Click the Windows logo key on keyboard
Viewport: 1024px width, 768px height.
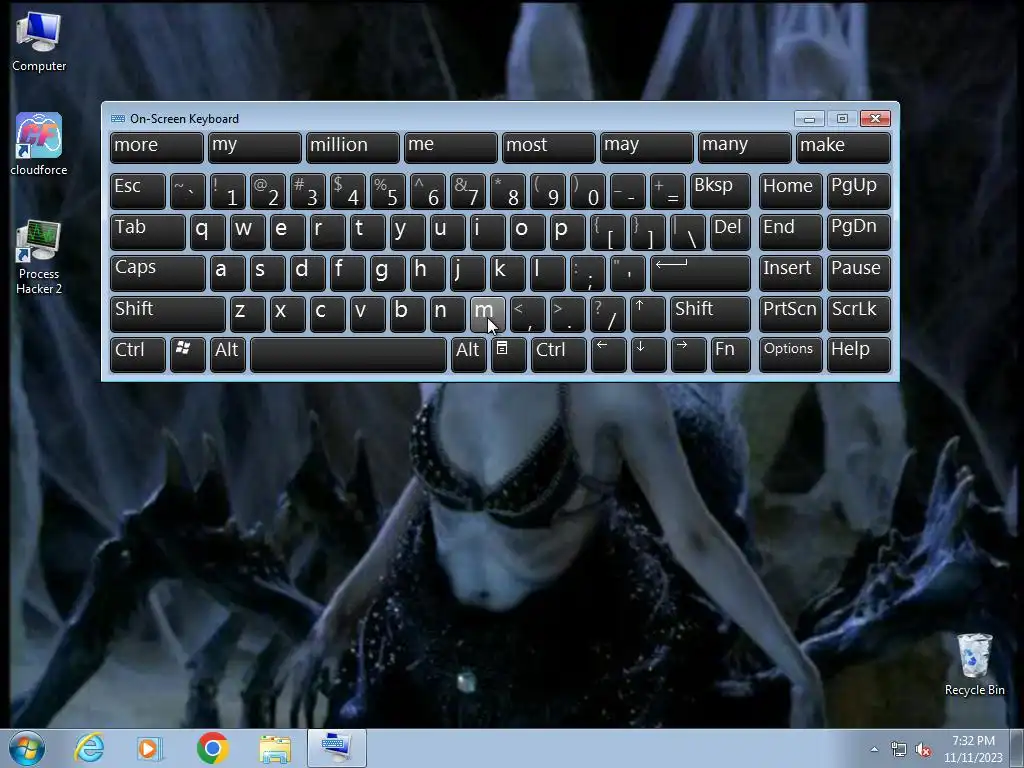(187, 355)
